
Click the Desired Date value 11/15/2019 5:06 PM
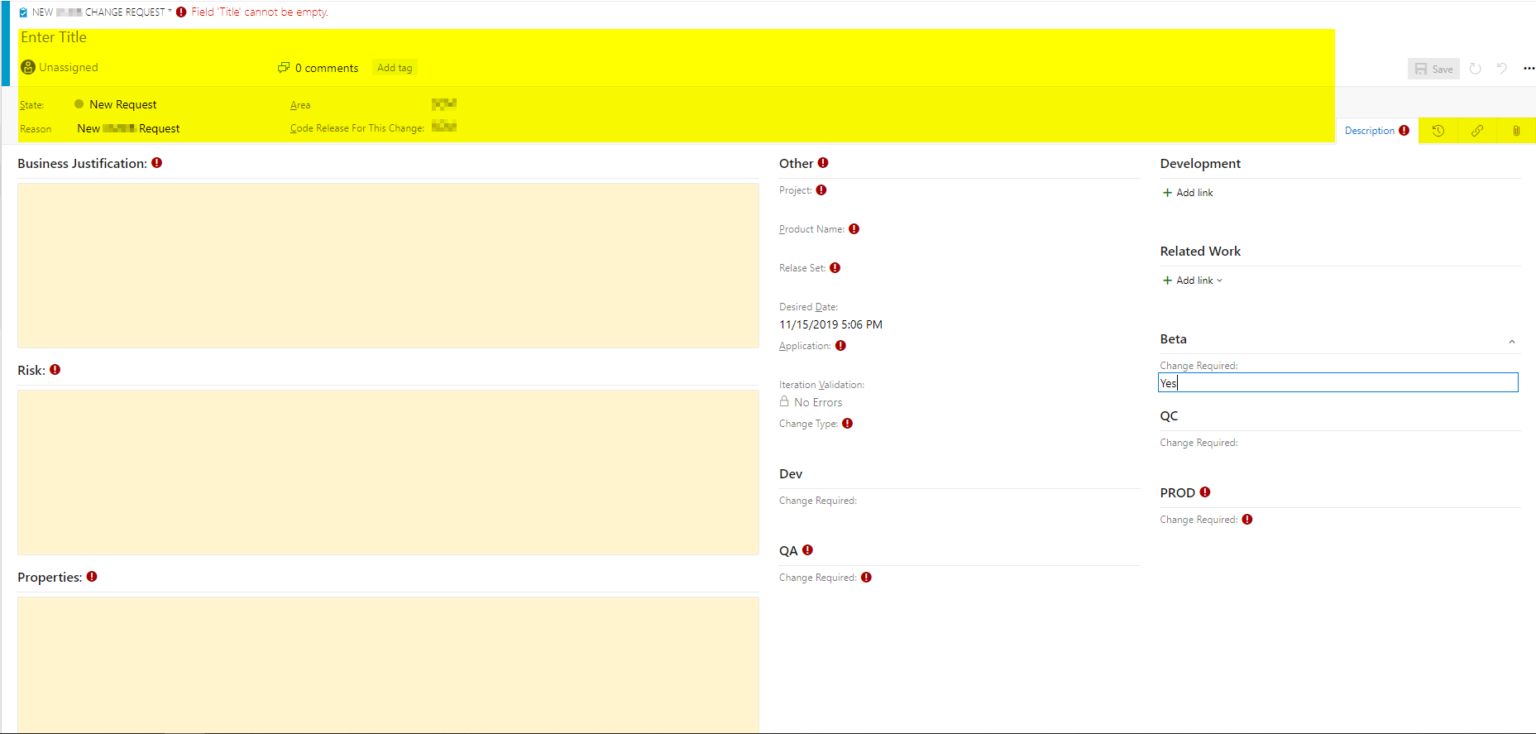click(x=831, y=324)
